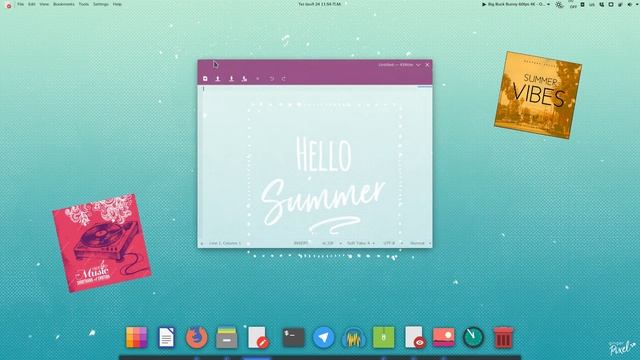Screen dimensions: 640x360
Task: Launch Audacity headphones icon from the dock
Action: coord(353,337)
